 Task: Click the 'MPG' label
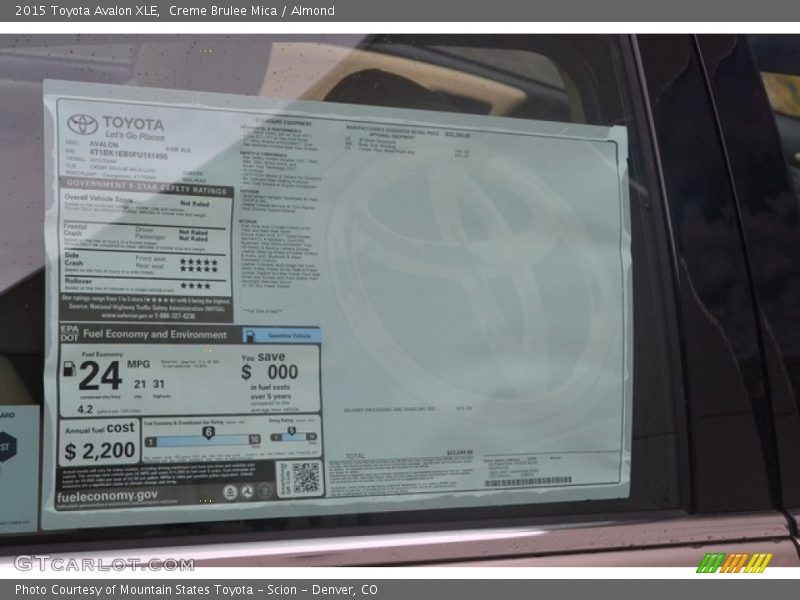[x=138, y=364]
